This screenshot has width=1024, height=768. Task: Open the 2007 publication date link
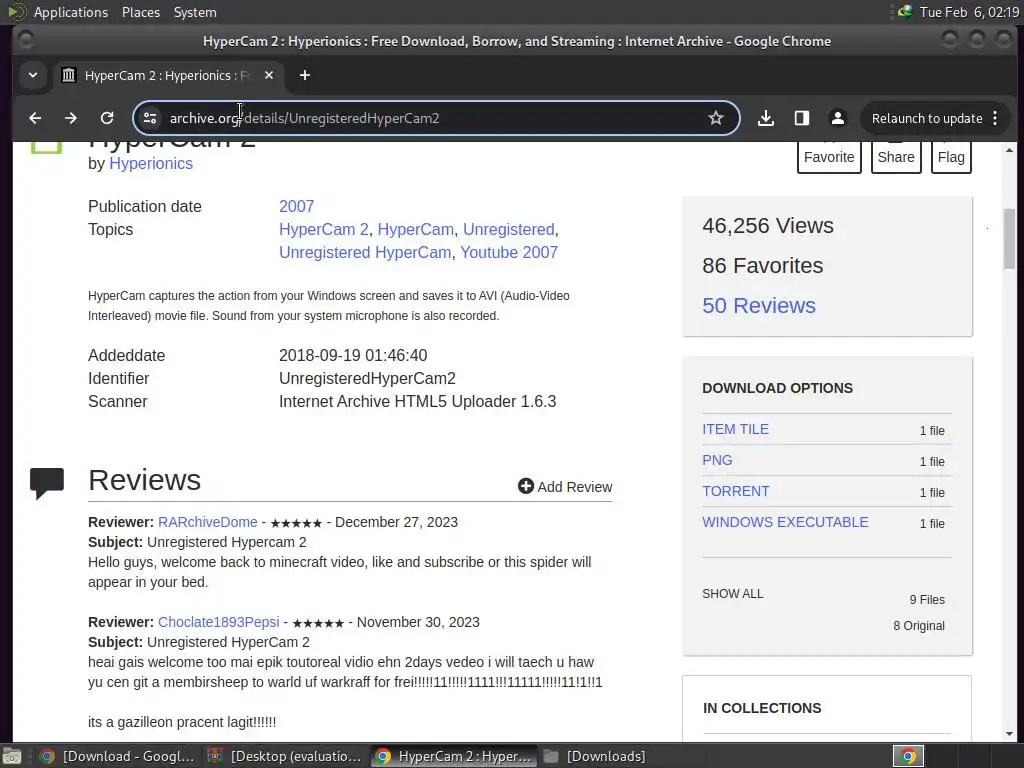[296, 206]
